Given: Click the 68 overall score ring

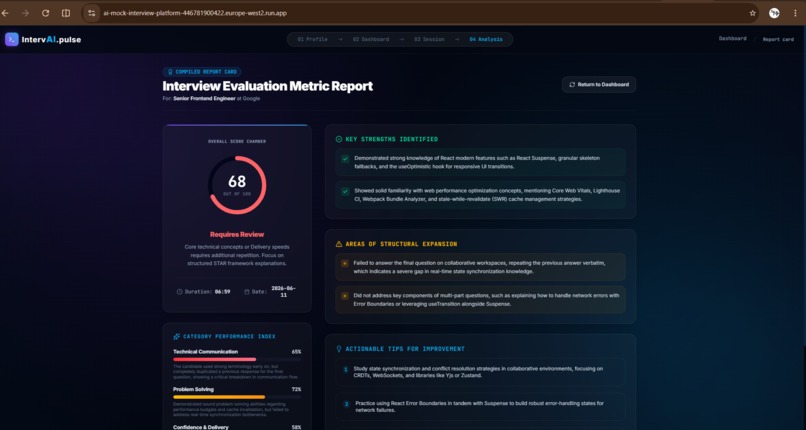Looking at the screenshot, I should click(237, 185).
